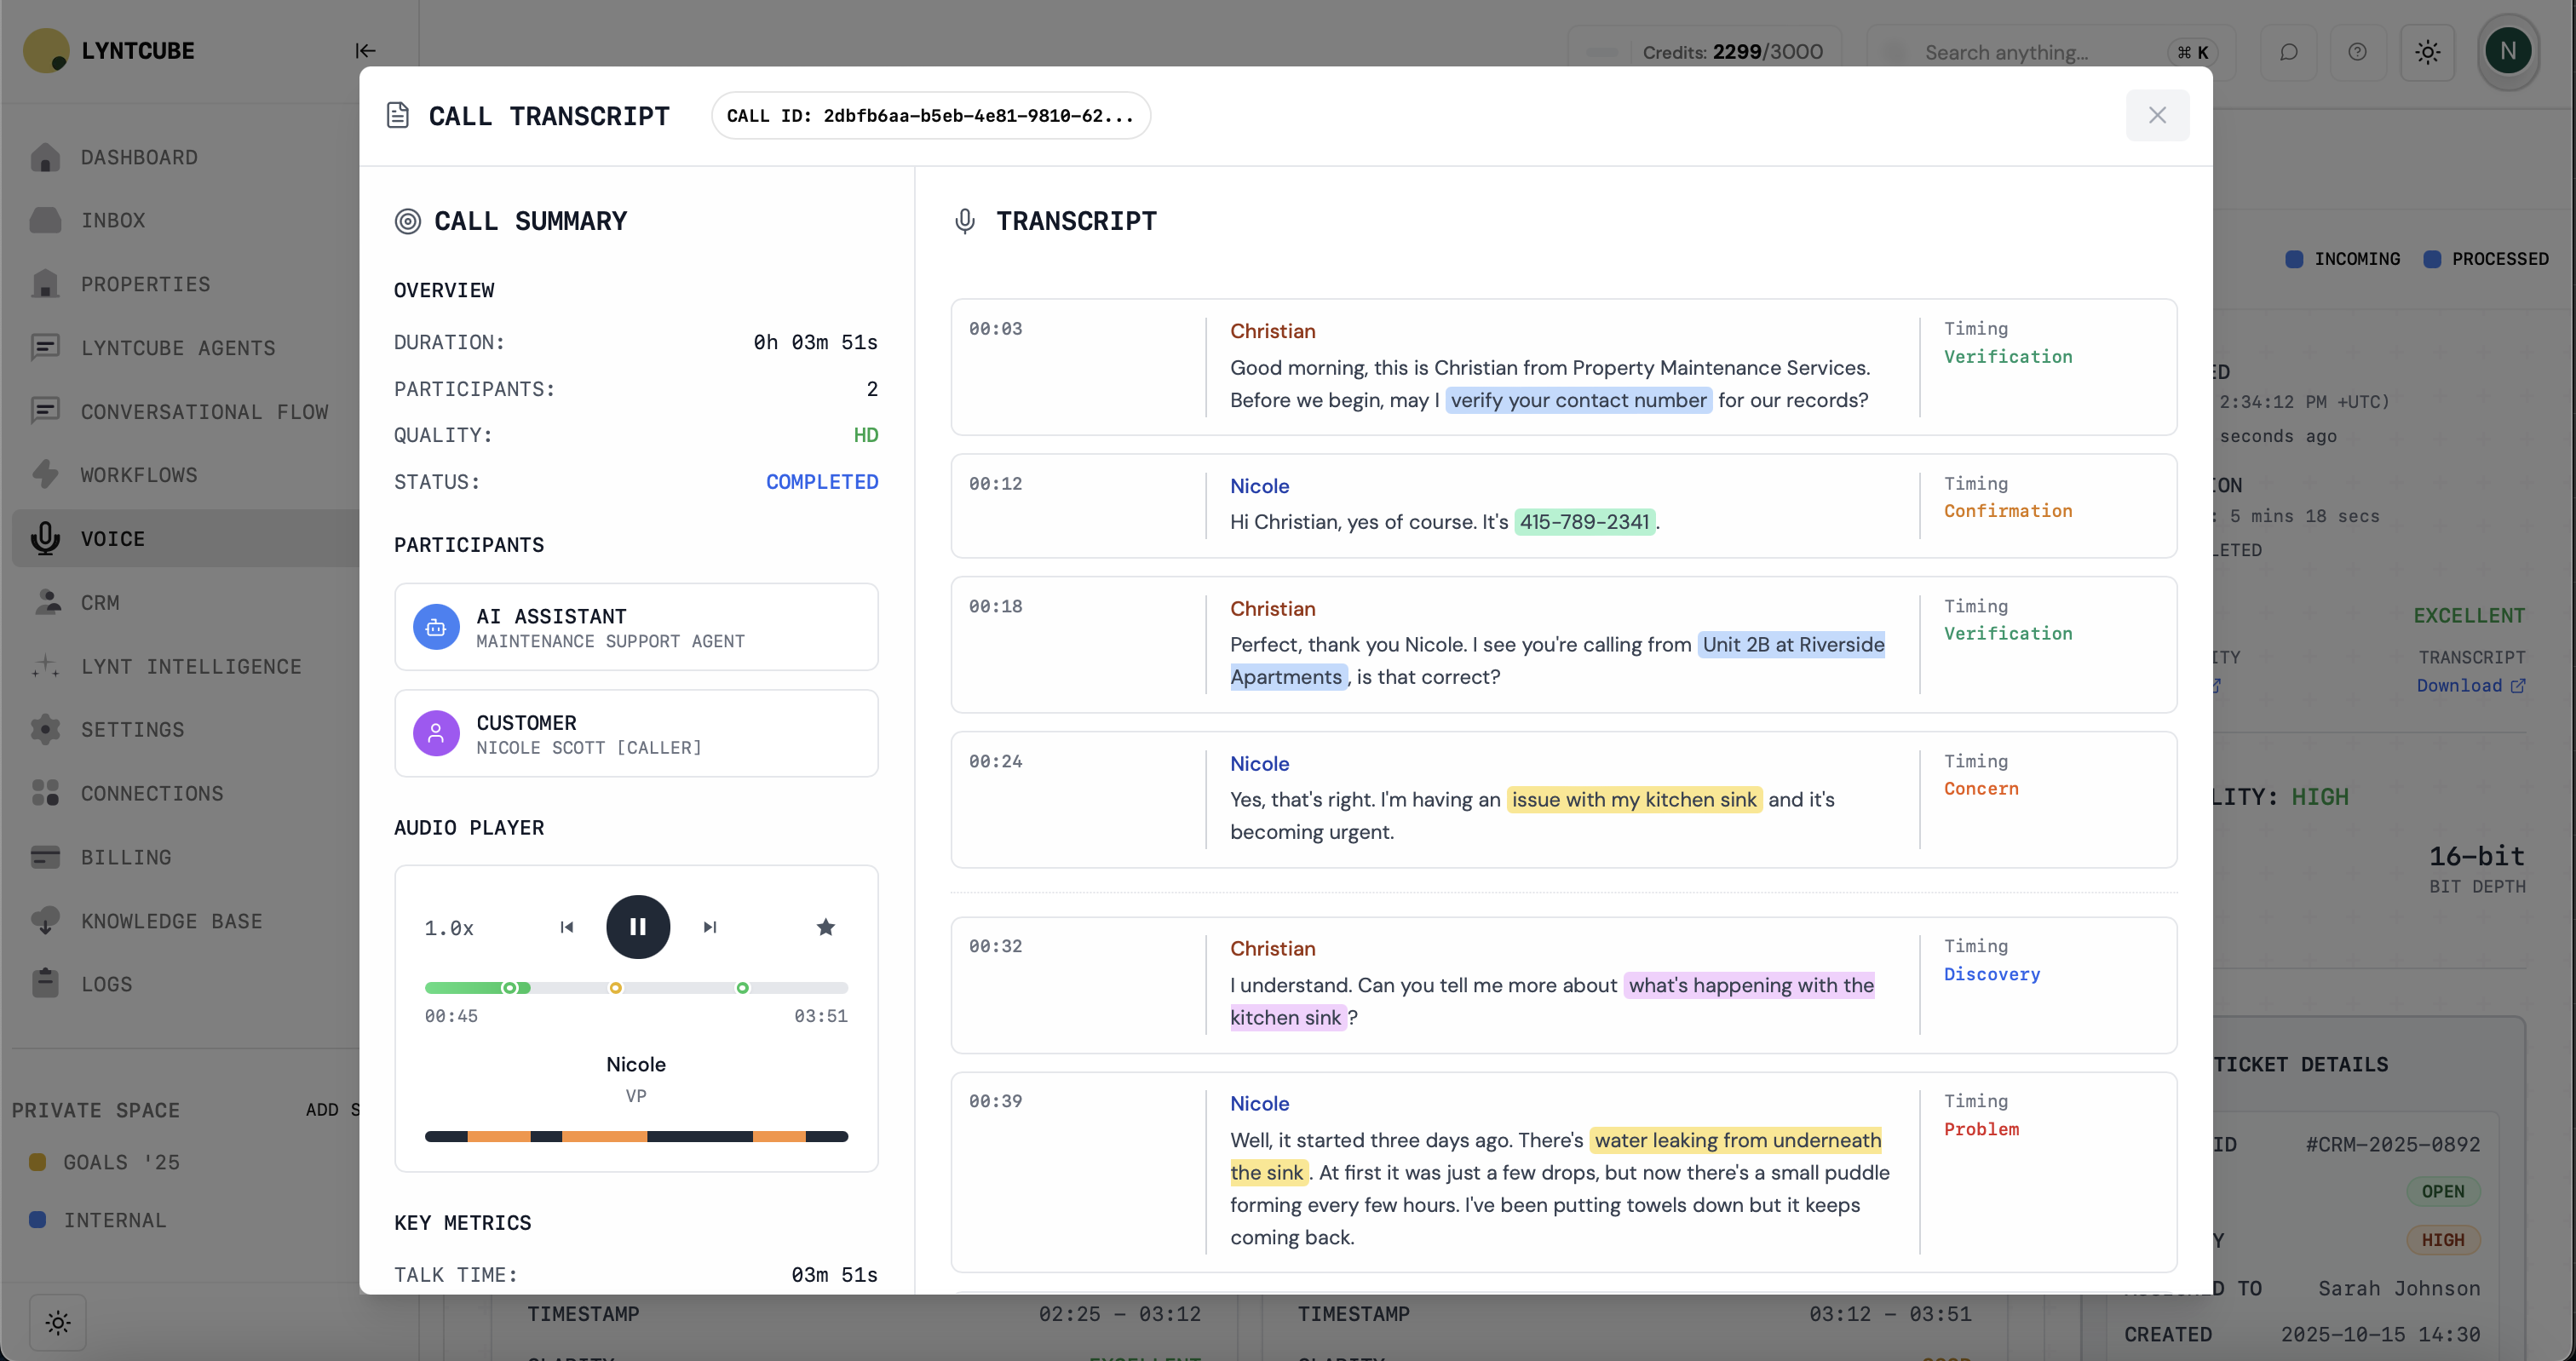Toggle the theme at sidebar bottom

[58, 1322]
